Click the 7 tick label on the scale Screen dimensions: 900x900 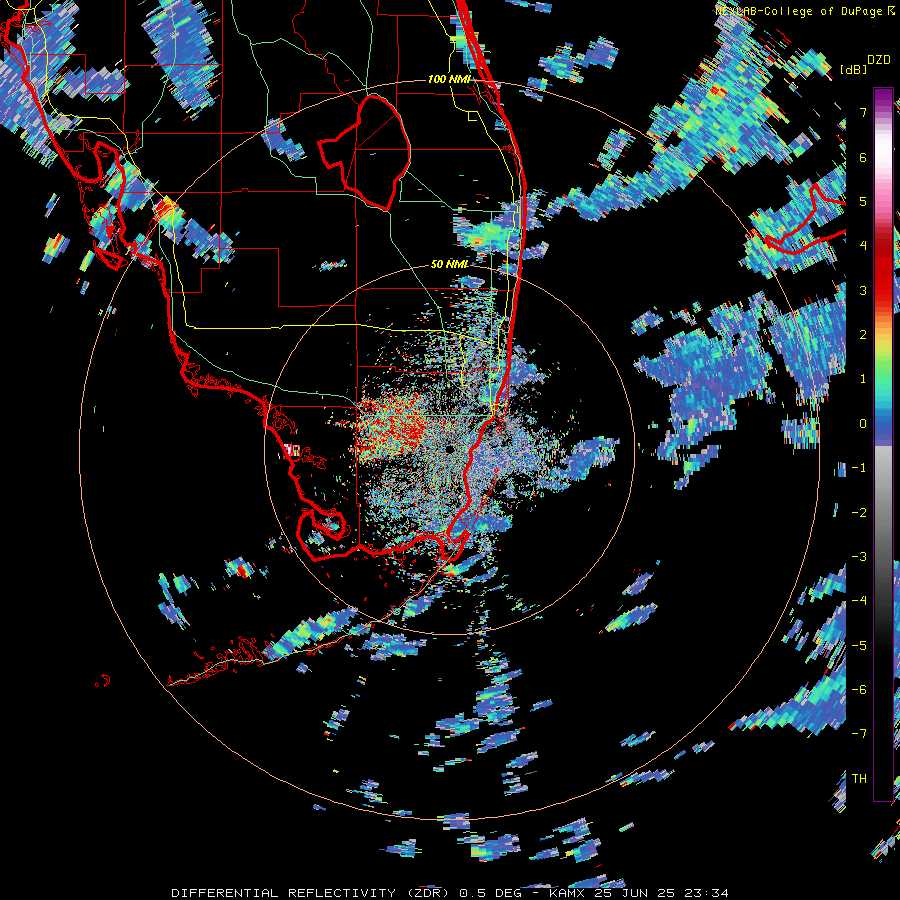click(x=863, y=112)
